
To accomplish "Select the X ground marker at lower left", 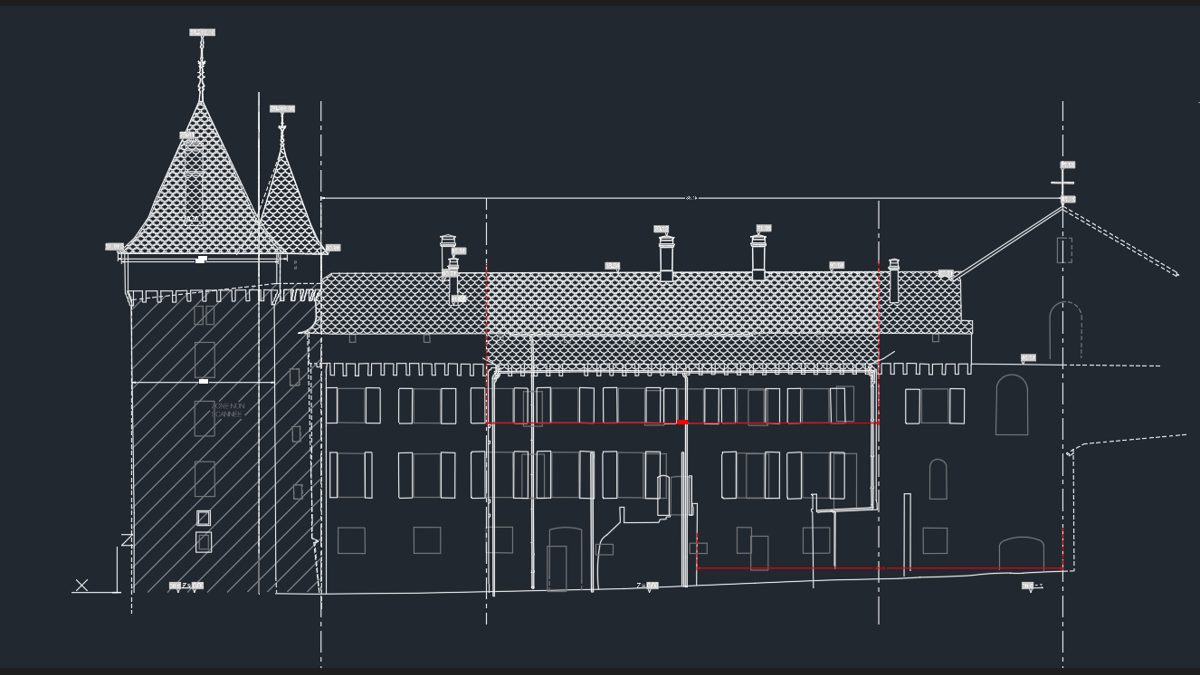I will (80, 583).
